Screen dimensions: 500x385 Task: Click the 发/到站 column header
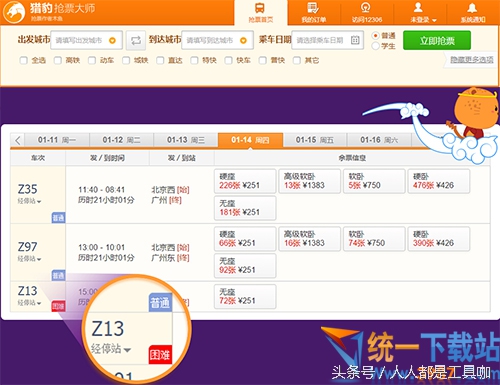(181, 158)
